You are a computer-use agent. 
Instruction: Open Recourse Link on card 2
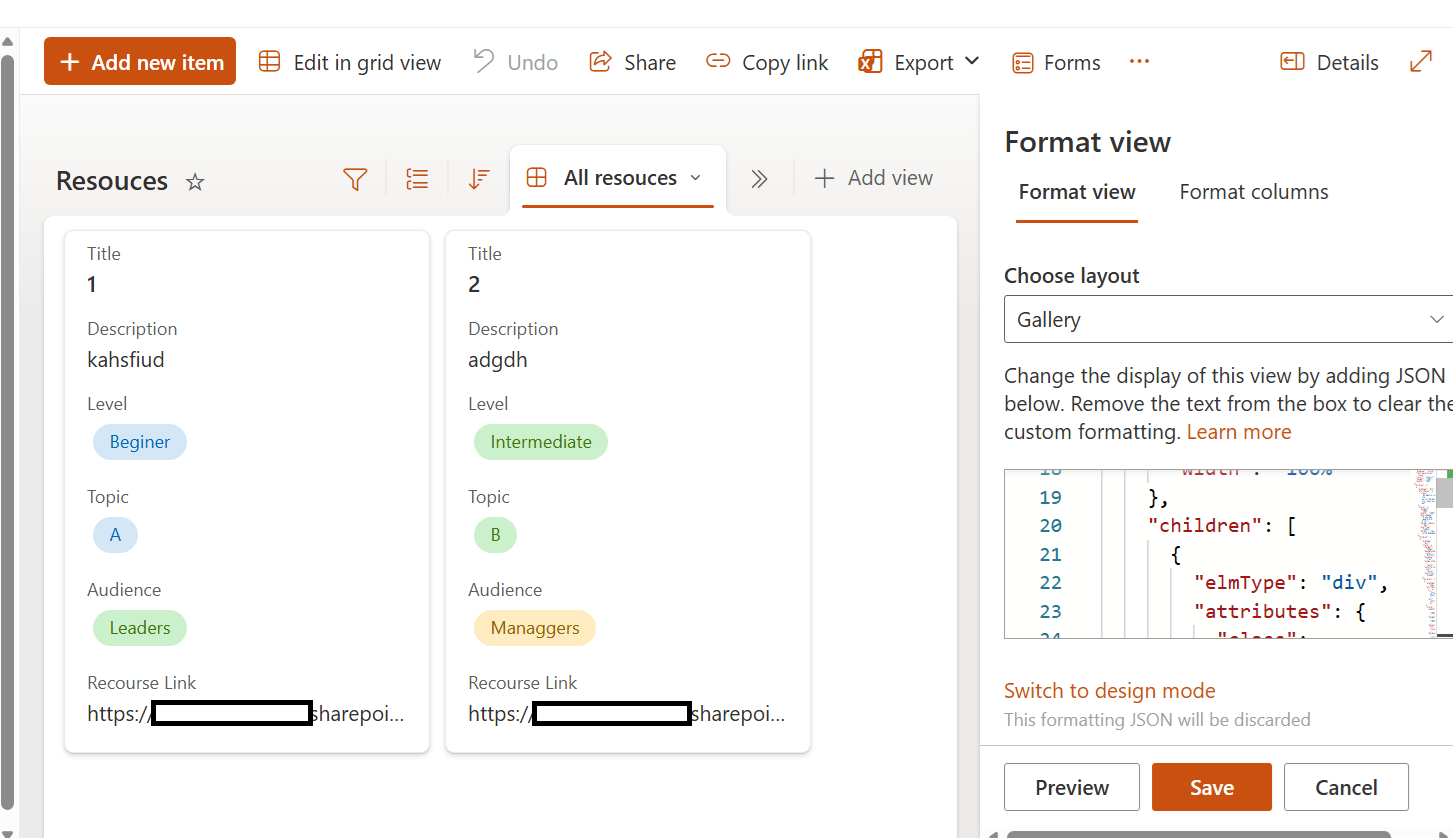[627, 714]
